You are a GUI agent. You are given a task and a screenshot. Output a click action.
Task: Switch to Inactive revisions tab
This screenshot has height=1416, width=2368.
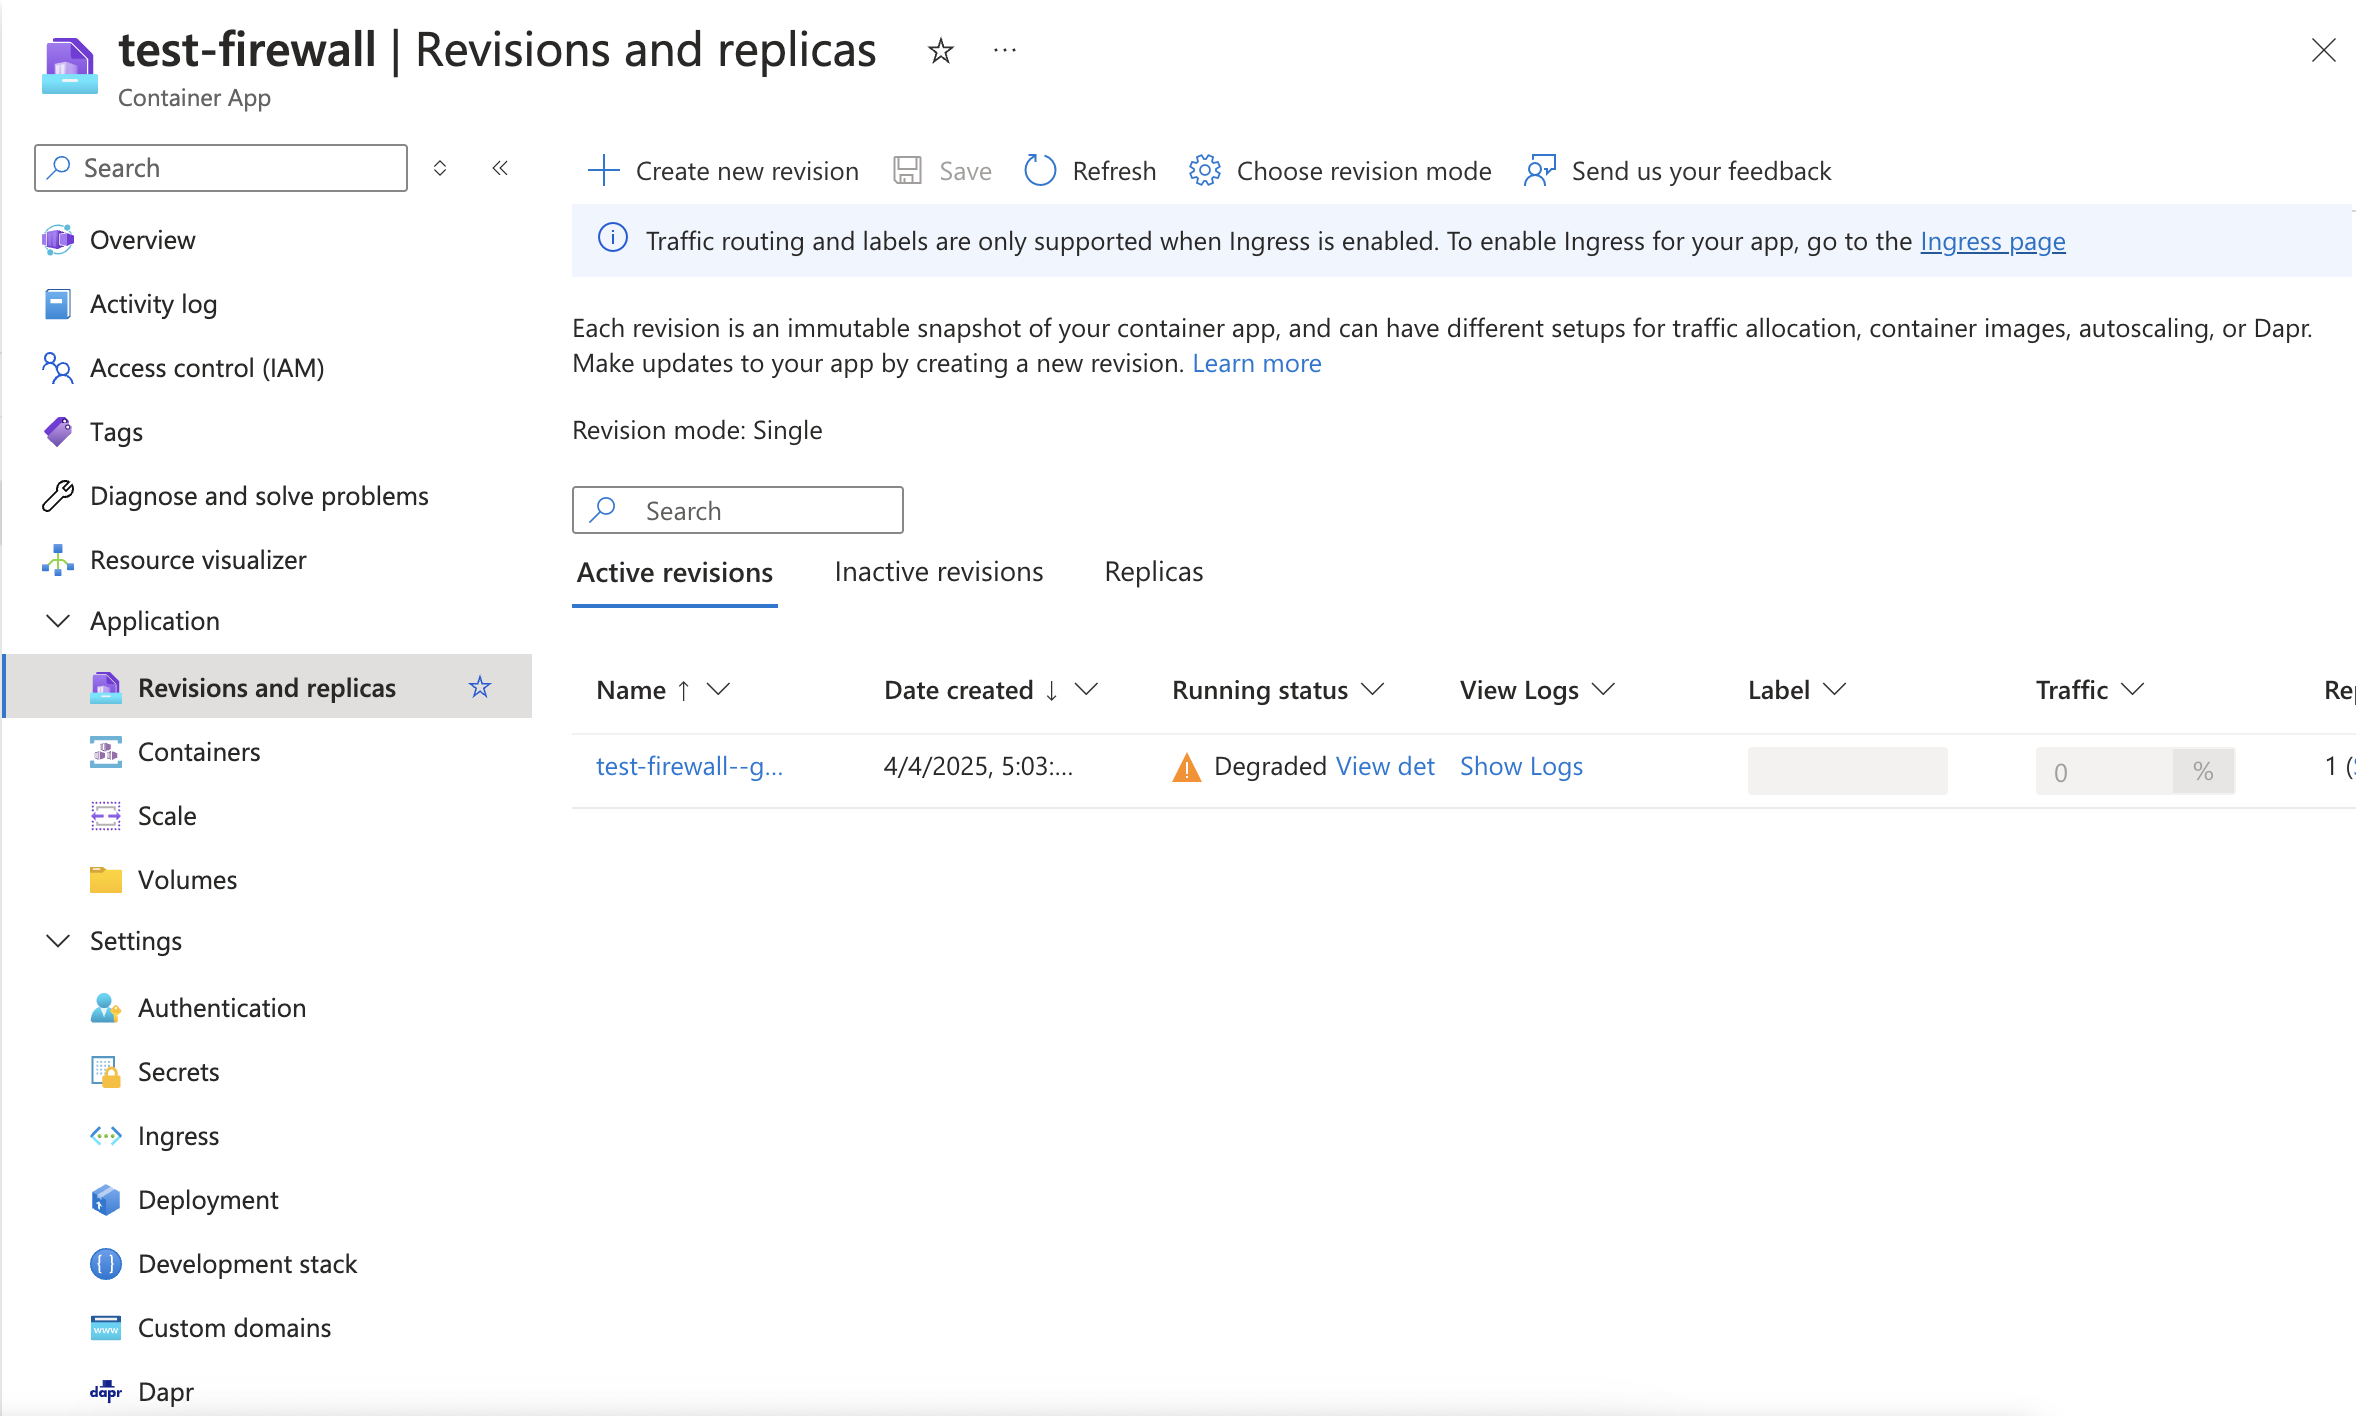click(938, 572)
